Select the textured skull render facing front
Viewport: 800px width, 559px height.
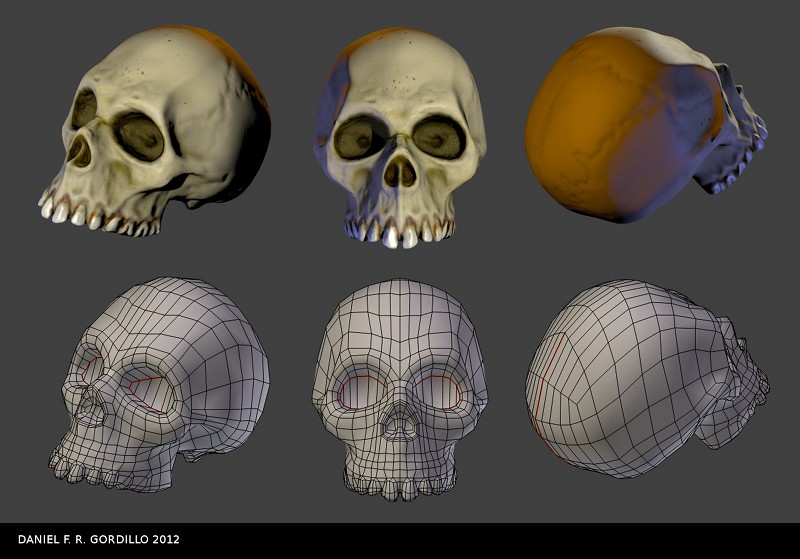click(399, 138)
